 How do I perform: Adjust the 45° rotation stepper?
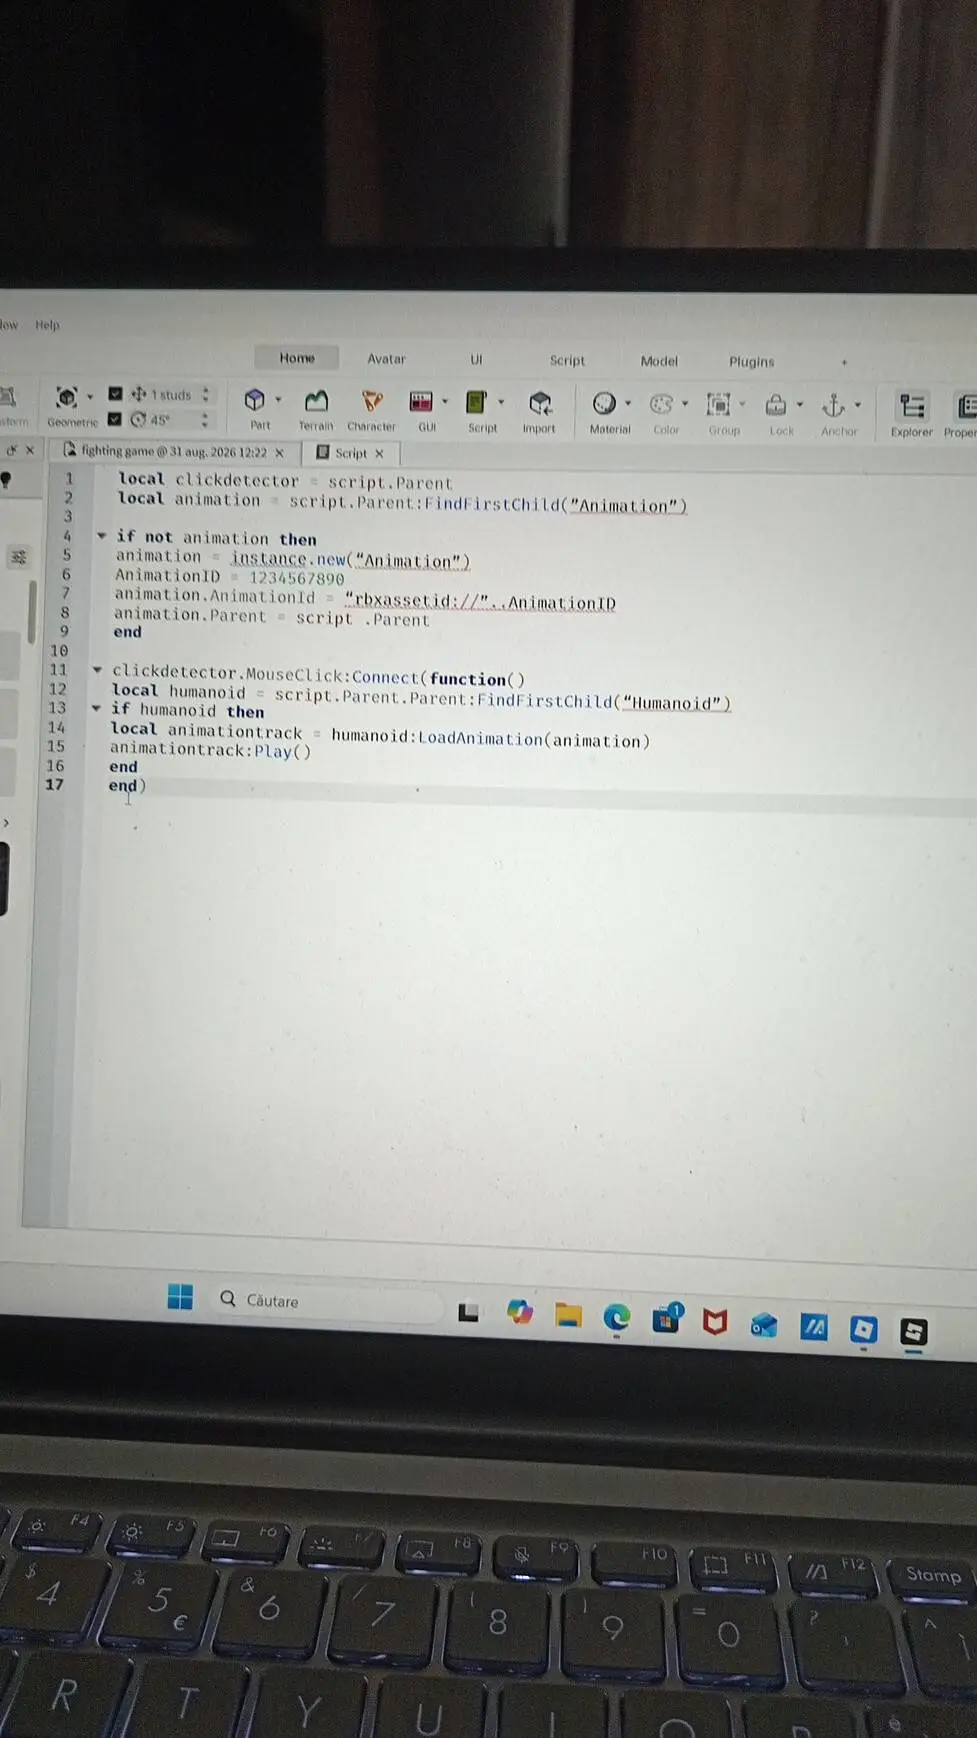(205, 420)
